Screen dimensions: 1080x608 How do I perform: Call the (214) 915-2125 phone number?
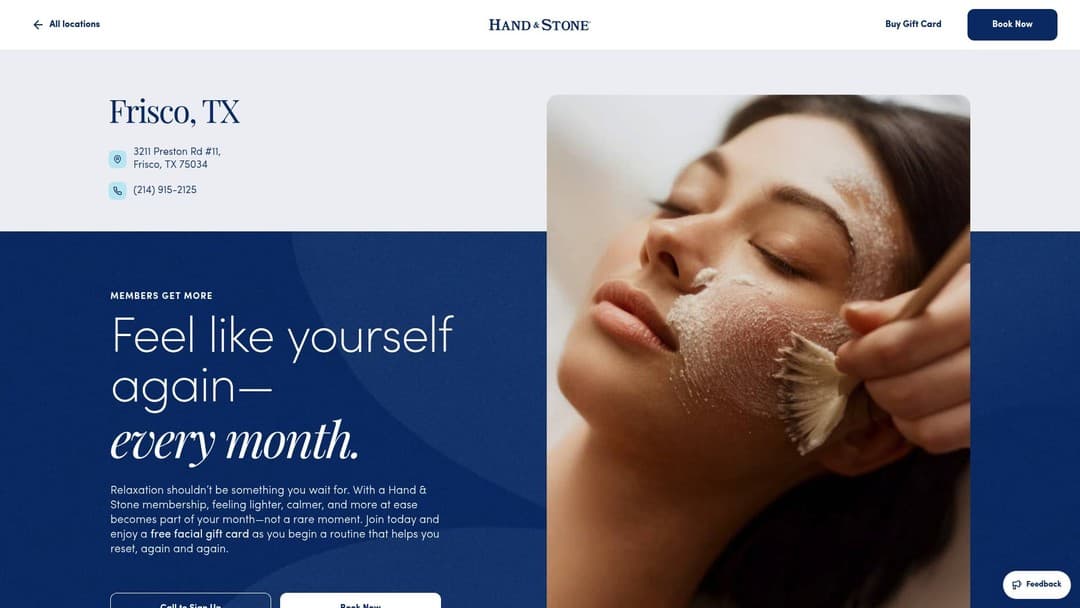[x=165, y=190]
